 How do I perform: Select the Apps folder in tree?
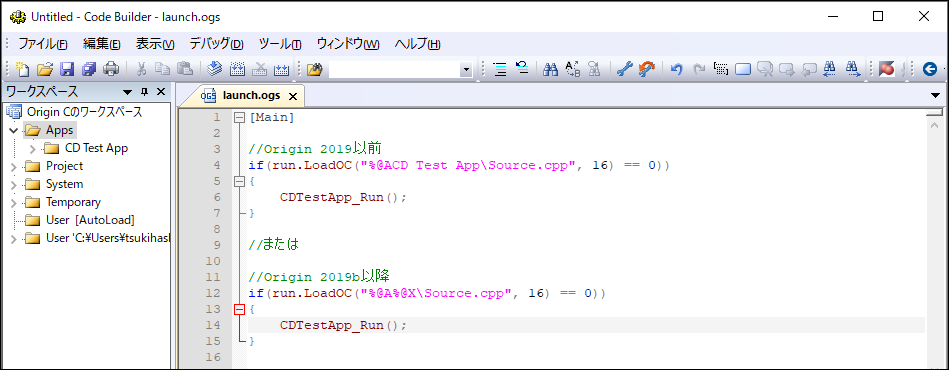point(59,130)
